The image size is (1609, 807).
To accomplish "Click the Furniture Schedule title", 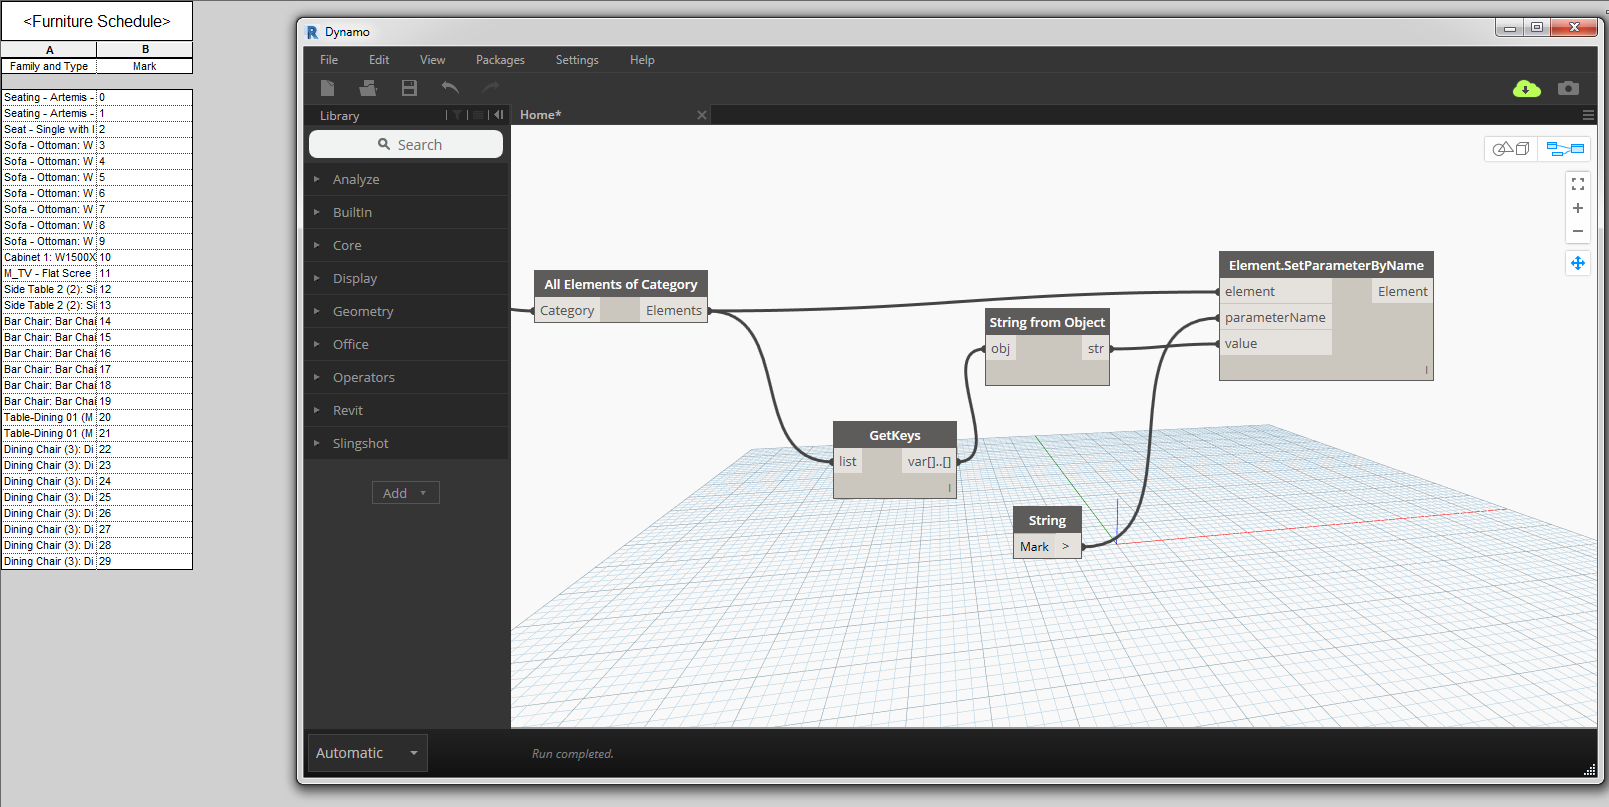I will pyautogui.click(x=97, y=21).
